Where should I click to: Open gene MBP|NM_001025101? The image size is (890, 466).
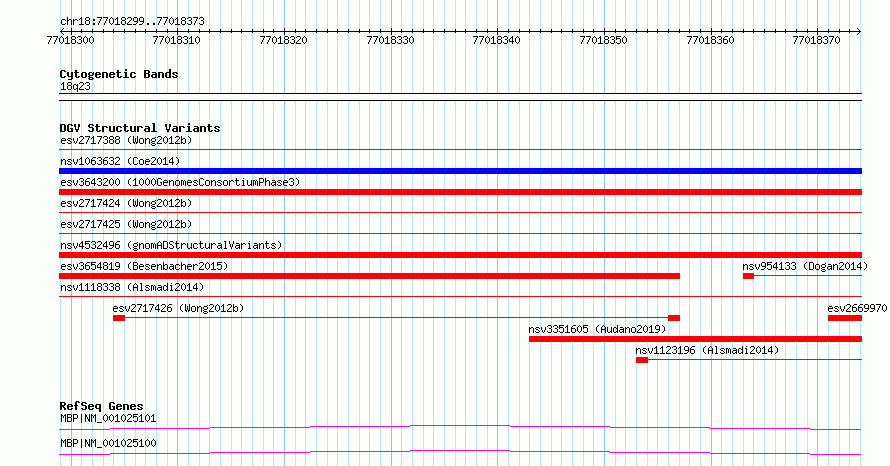(x=108, y=418)
